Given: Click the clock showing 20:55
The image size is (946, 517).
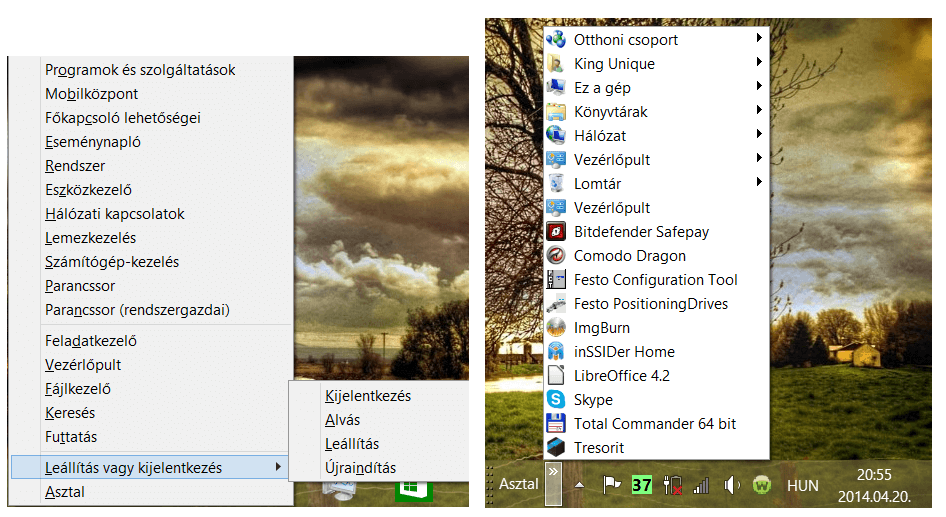Looking at the screenshot, I should [x=874, y=475].
